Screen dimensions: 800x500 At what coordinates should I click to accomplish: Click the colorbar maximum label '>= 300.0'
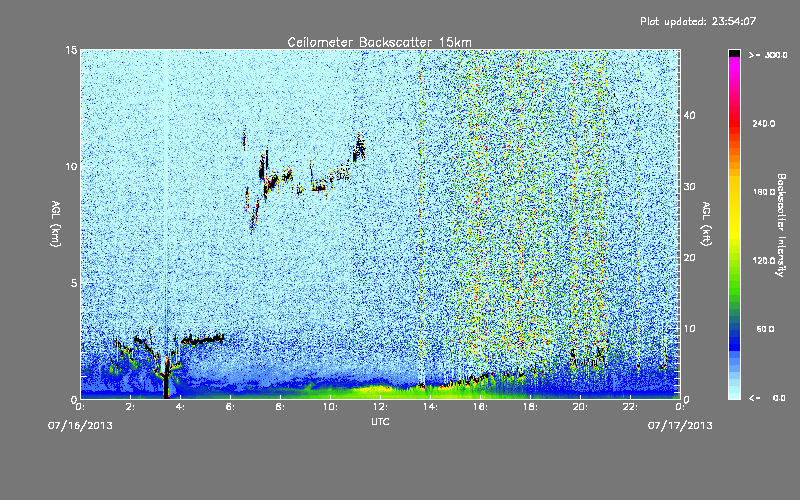[x=768, y=55]
